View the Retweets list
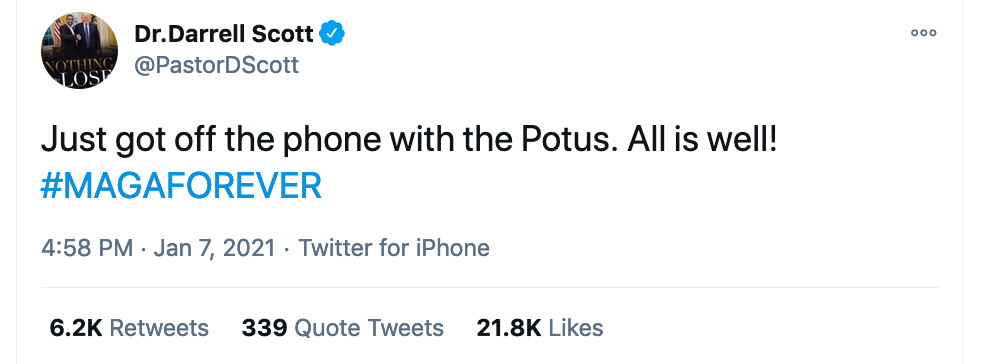Image resolution: width=986 pixels, height=364 pixels. (x=128, y=328)
